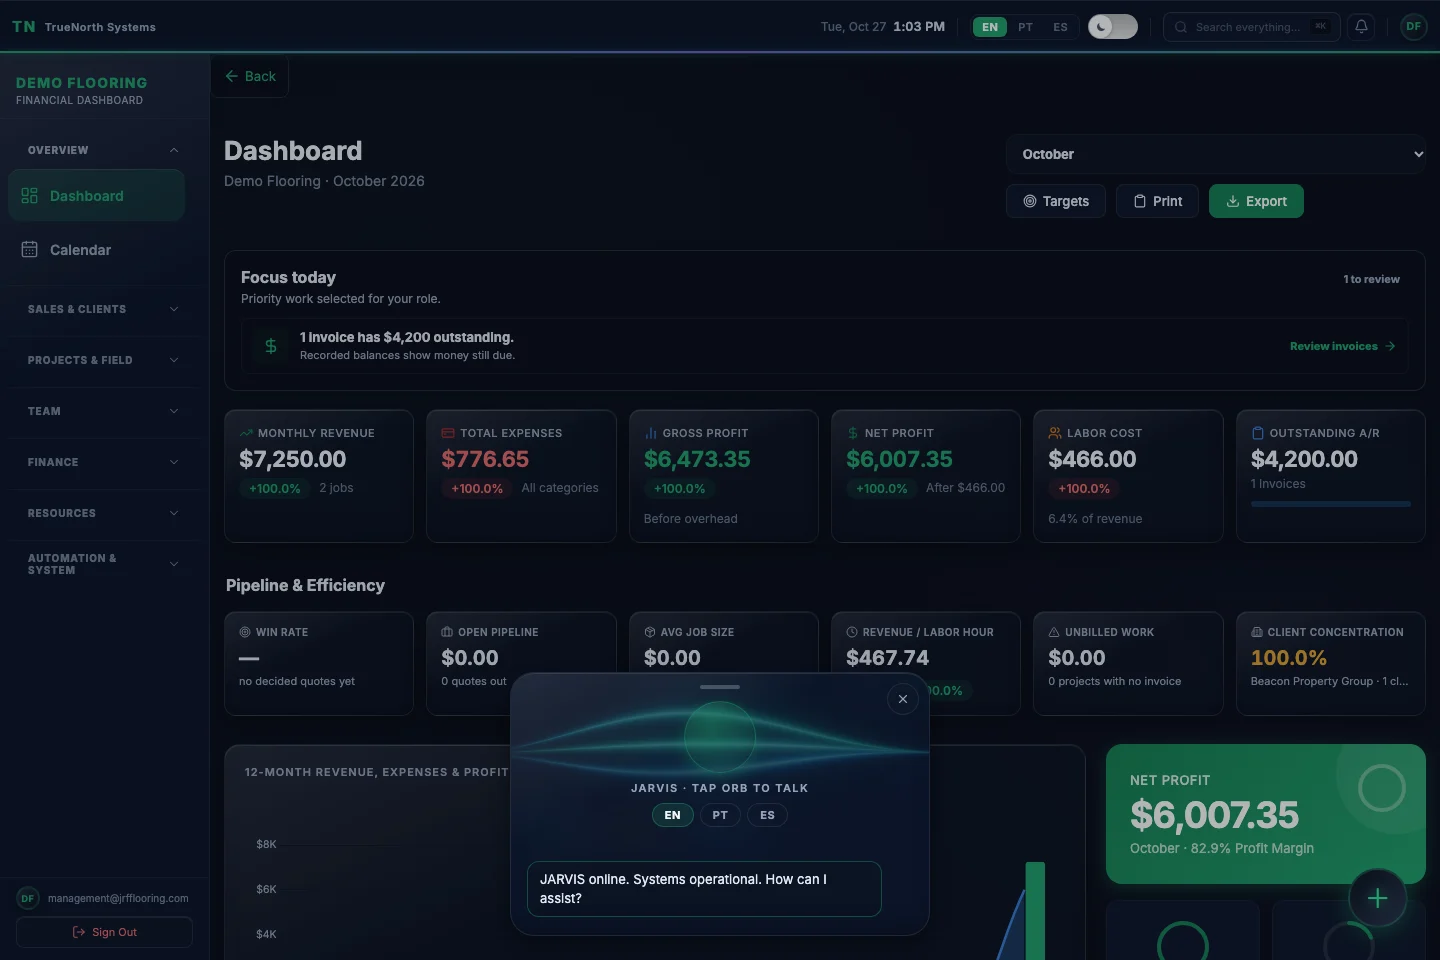Image resolution: width=1440 pixels, height=960 pixels.
Task: Switch top bar language to ES
Action: pyautogui.click(x=1060, y=27)
